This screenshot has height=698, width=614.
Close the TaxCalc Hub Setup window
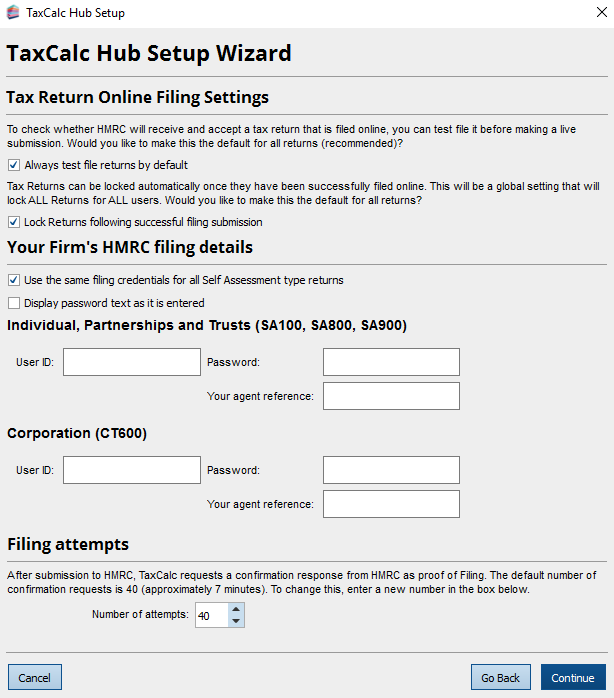point(591,13)
